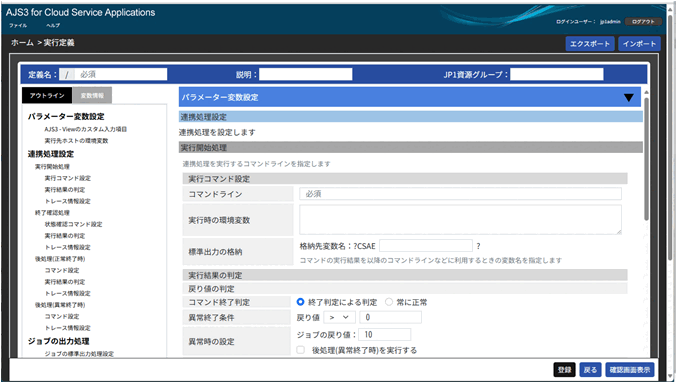Select 終了確認処理 in outline

[52, 213]
